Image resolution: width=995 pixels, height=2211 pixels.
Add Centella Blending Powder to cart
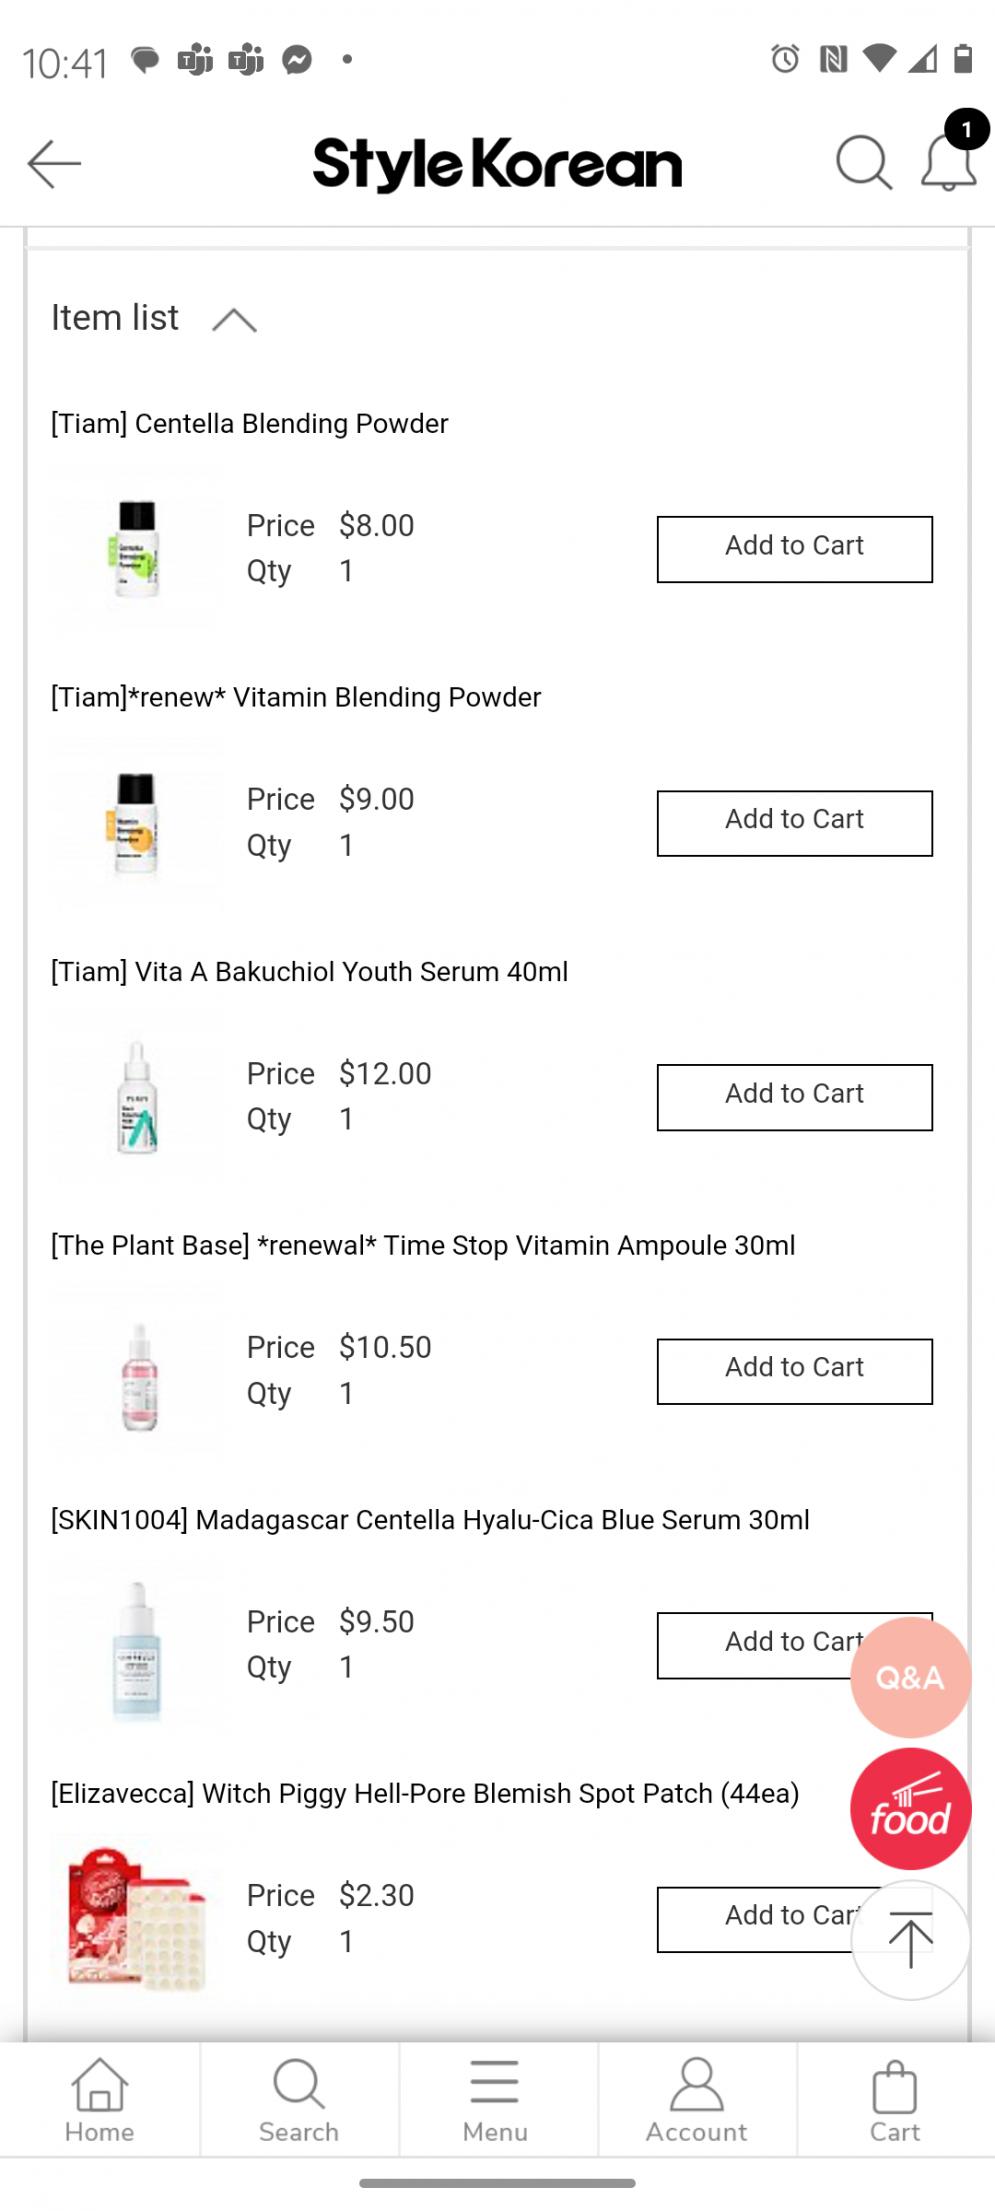pyautogui.click(x=794, y=549)
